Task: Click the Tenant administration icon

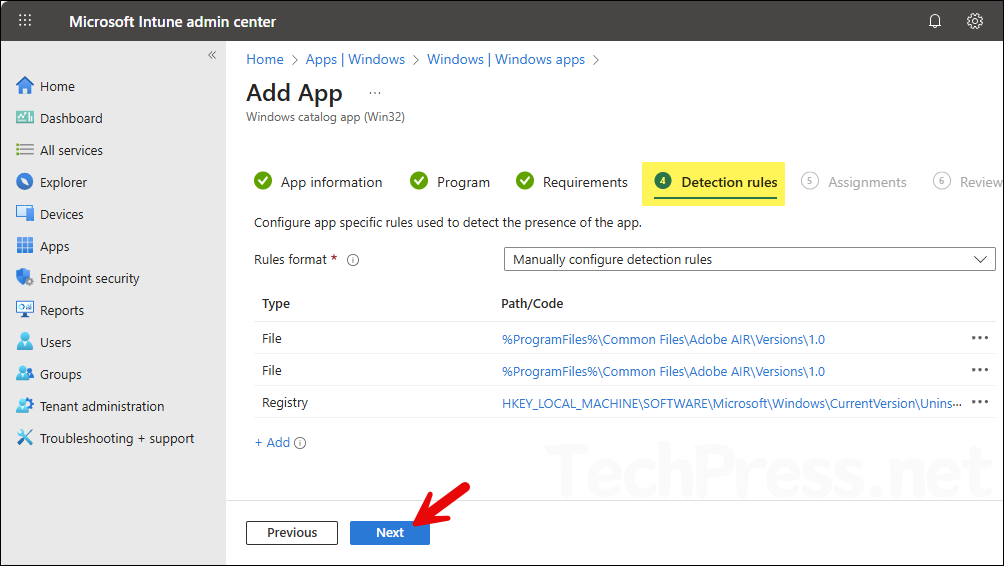Action: [x=25, y=405]
